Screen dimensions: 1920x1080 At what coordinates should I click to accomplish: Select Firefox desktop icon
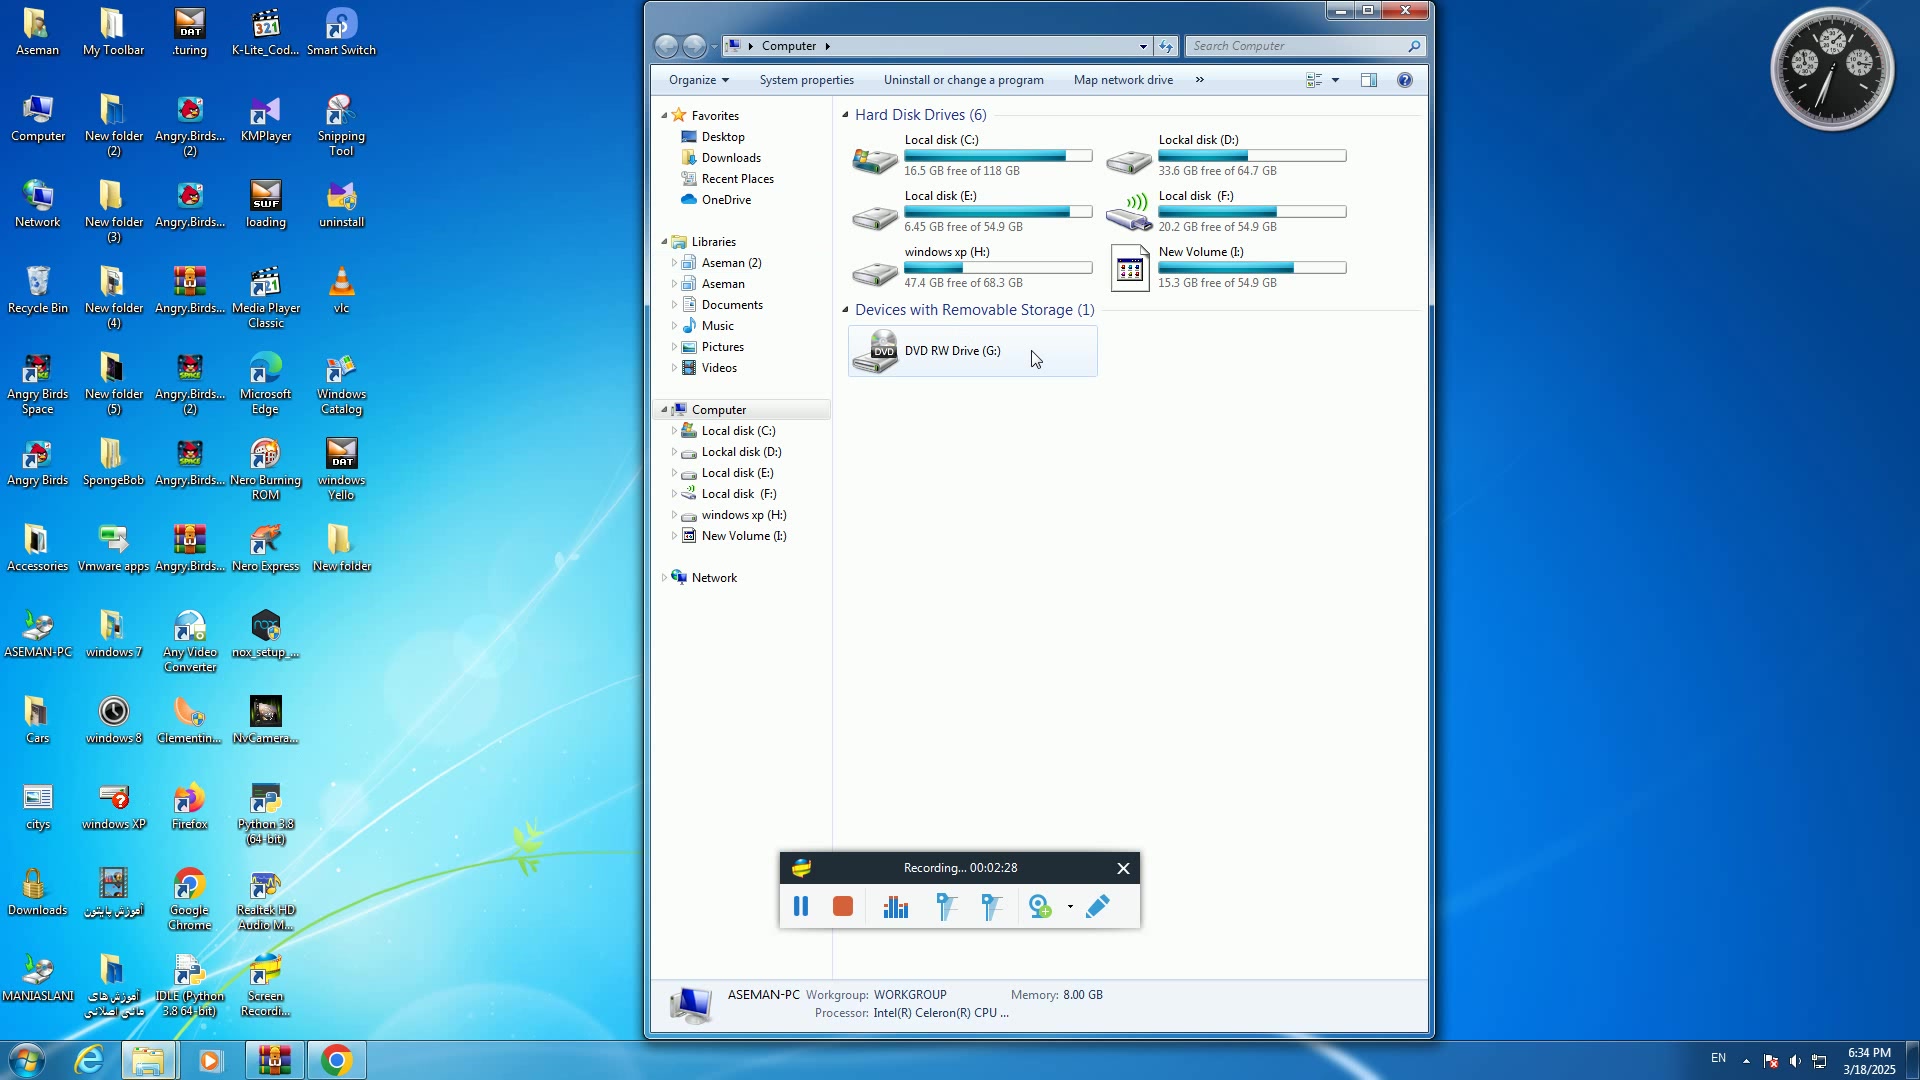[189, 807]
